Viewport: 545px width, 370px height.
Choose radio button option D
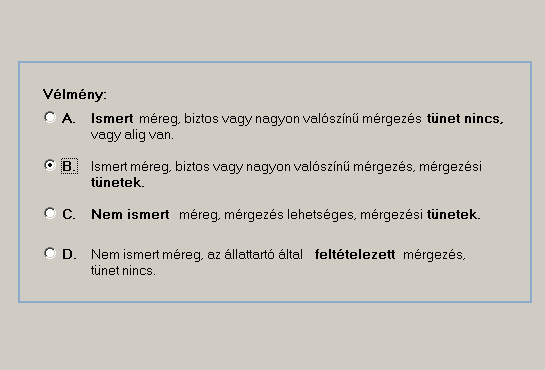coord(50,253)
